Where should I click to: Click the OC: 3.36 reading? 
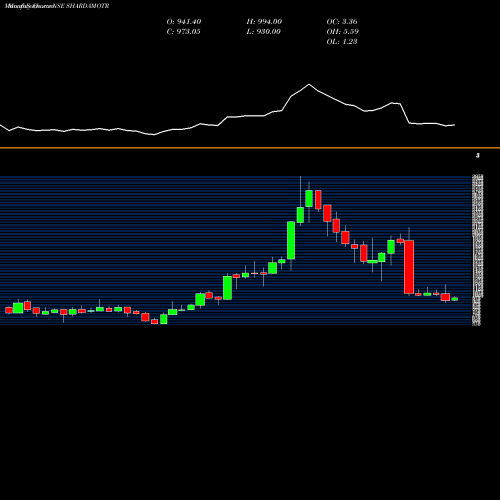tap(342, 22)
